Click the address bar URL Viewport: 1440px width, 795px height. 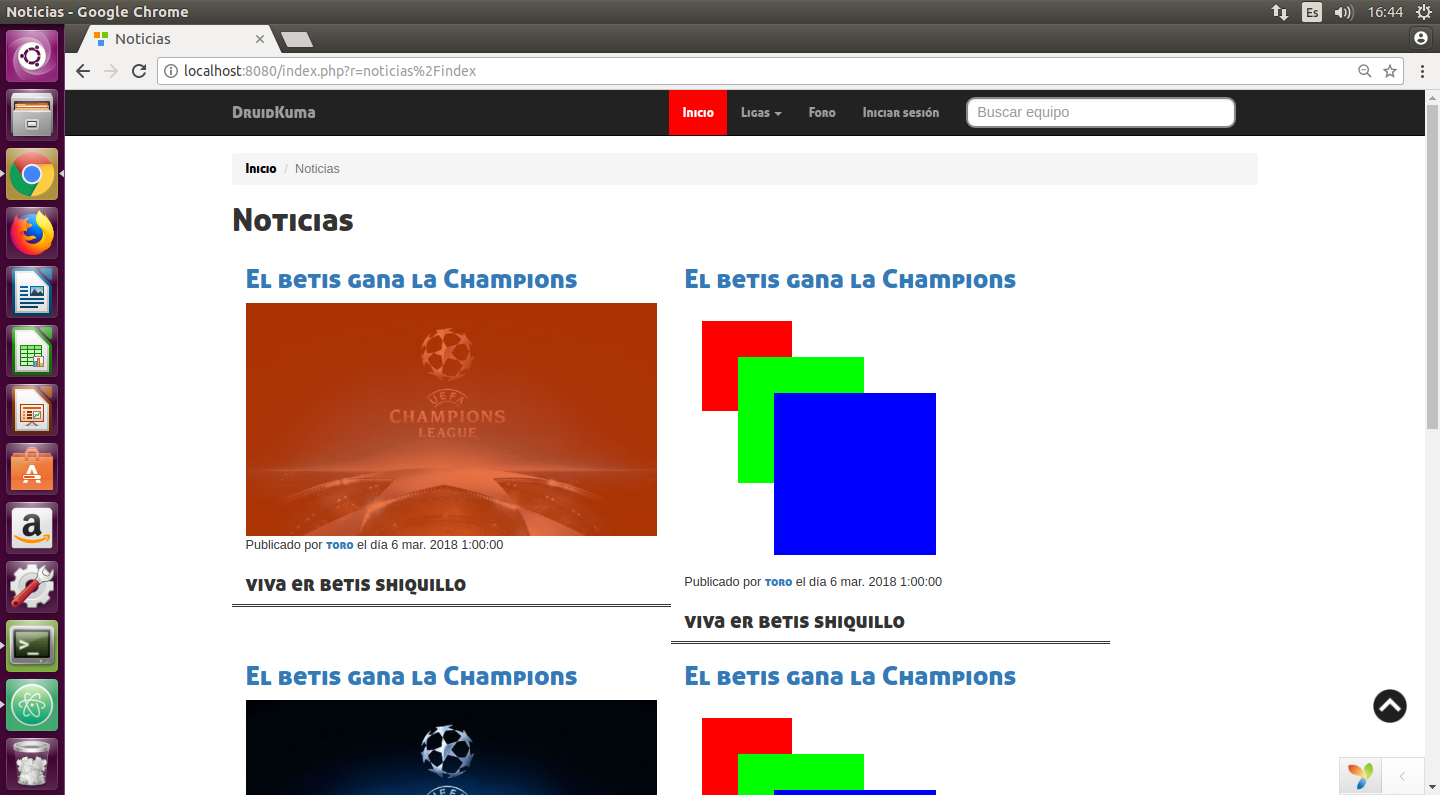[x=330, y=71]
